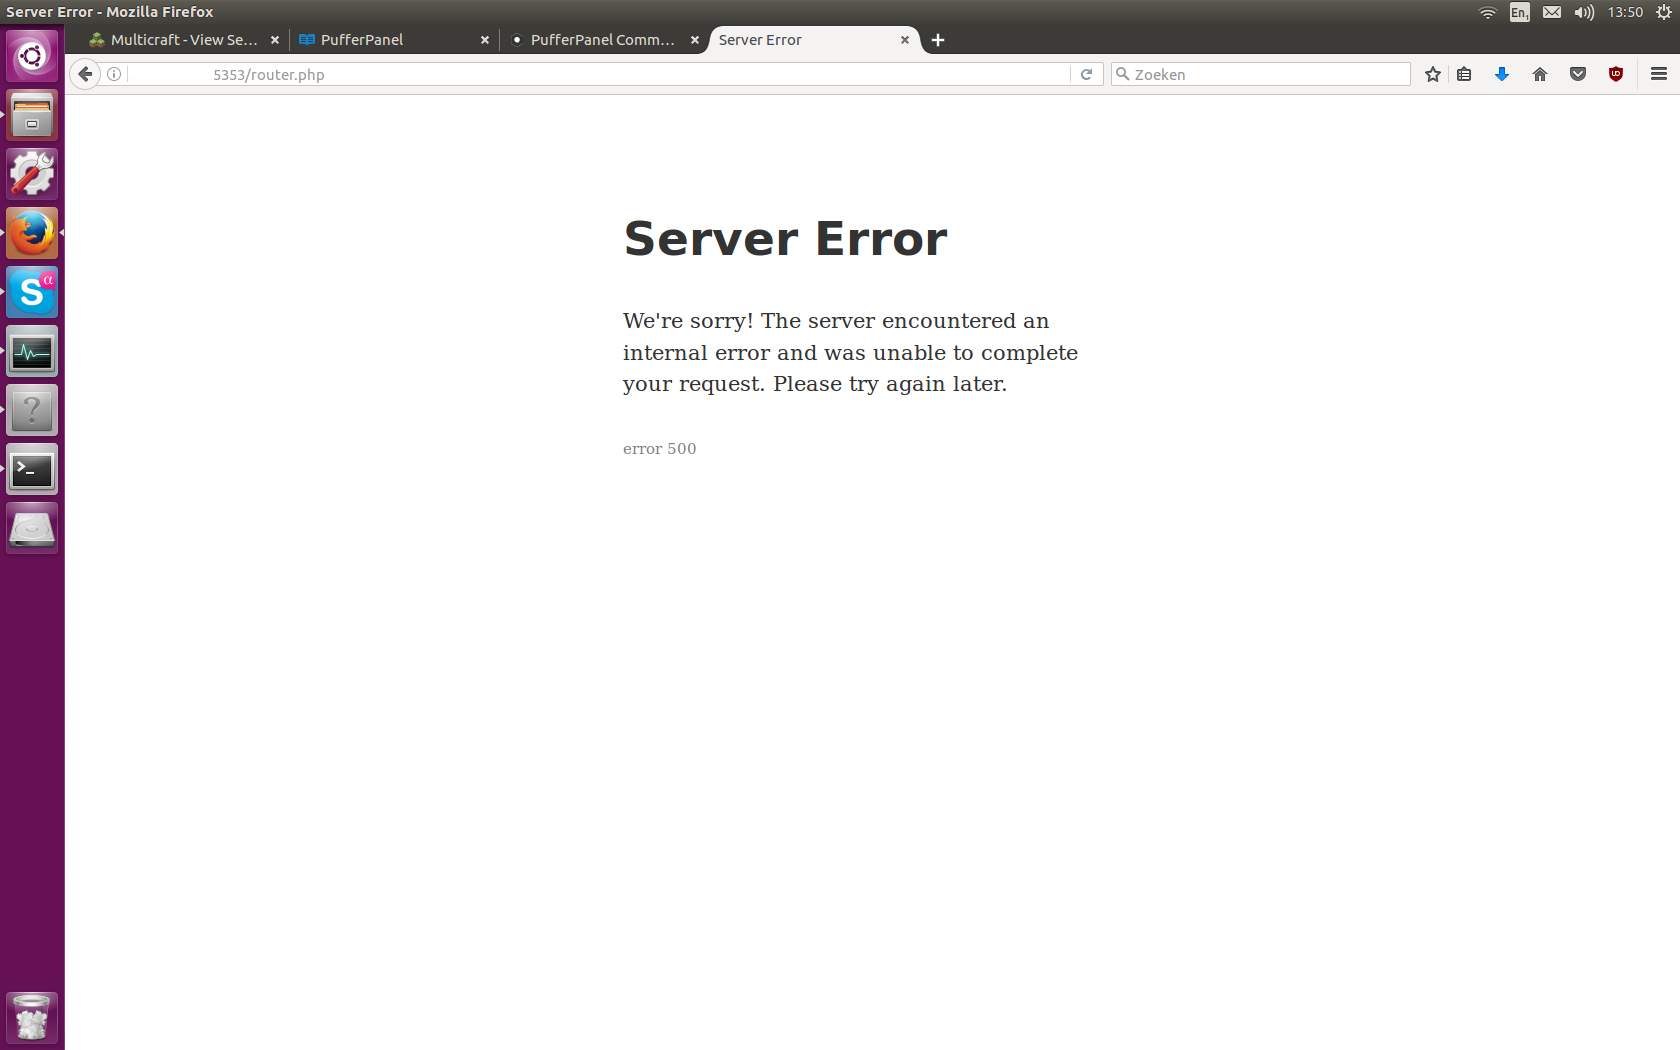The width and height of the screenshot is (1680, 1050).
Task: Close the PufferPanel Community tab
Action: pos(695,40)
